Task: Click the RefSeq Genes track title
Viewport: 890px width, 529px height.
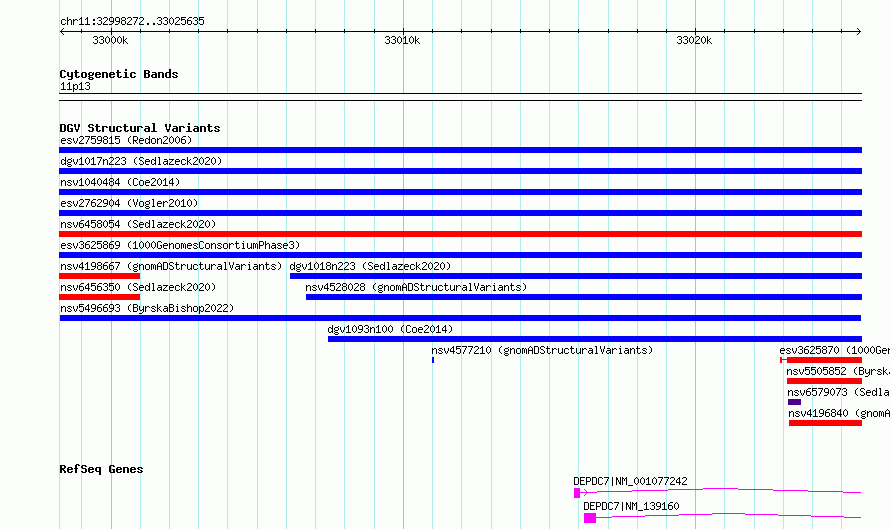Action: (101, 469)
